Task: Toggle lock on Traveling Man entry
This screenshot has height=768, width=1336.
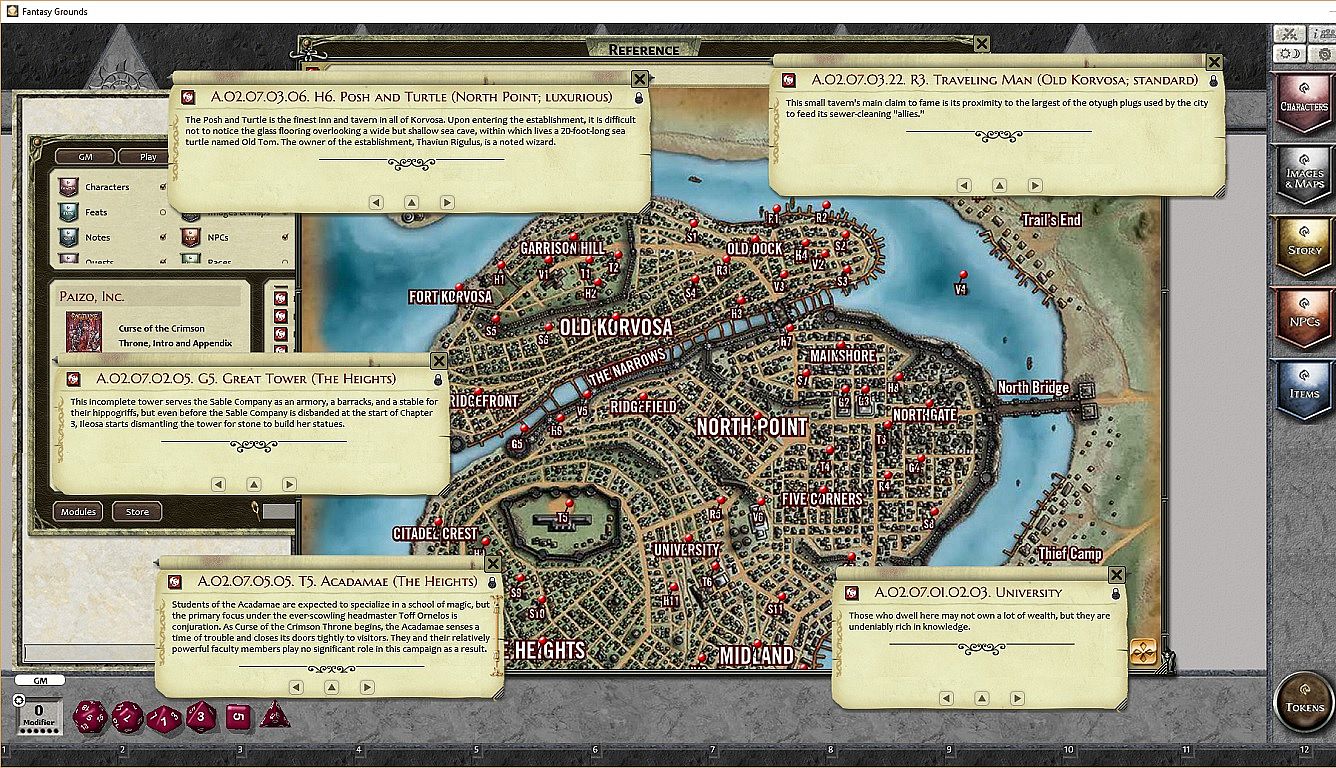Action: [x=1214, y=81]
